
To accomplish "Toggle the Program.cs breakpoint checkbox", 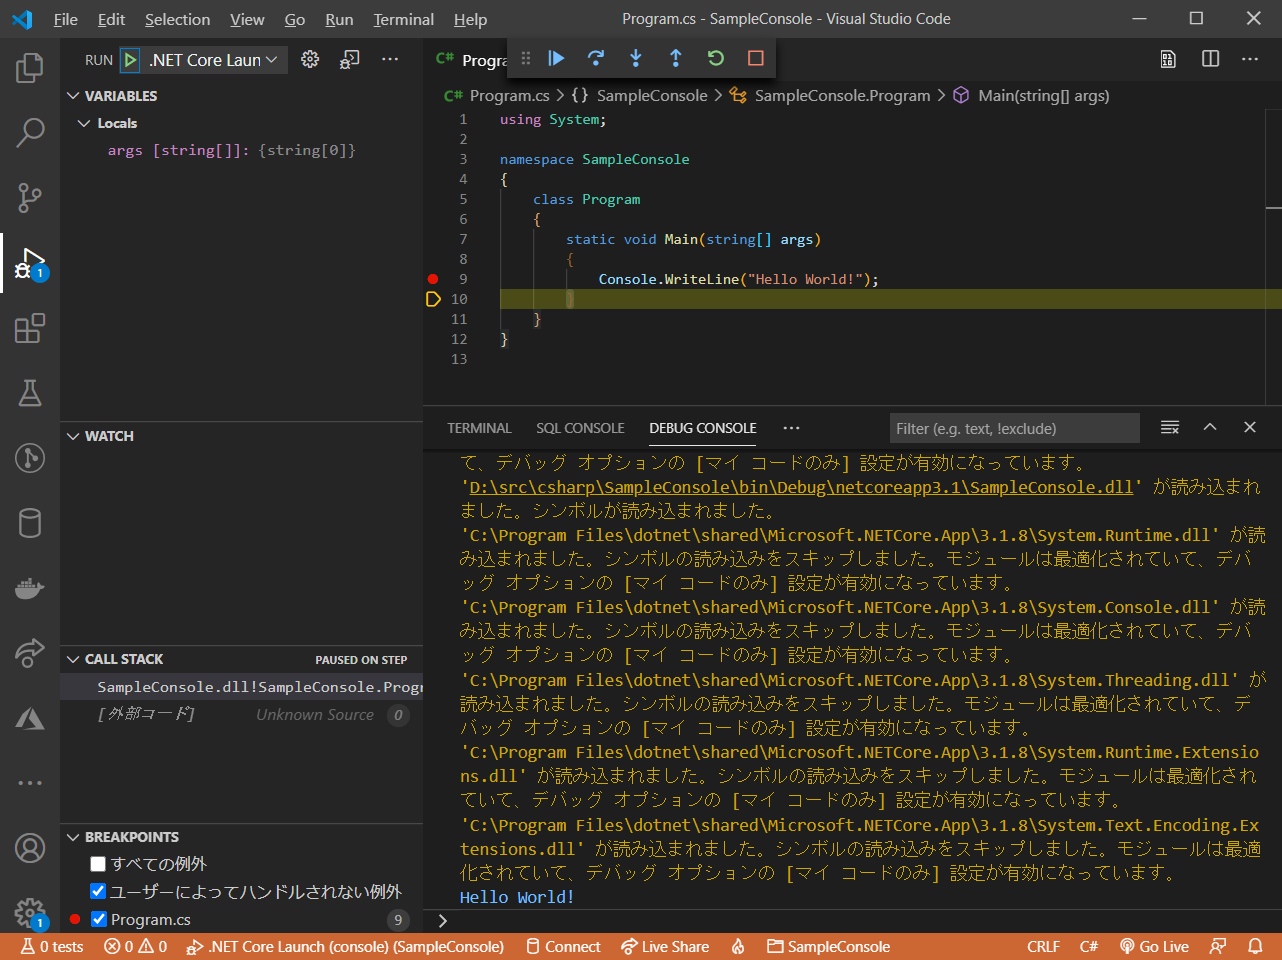I will [98, 919].
